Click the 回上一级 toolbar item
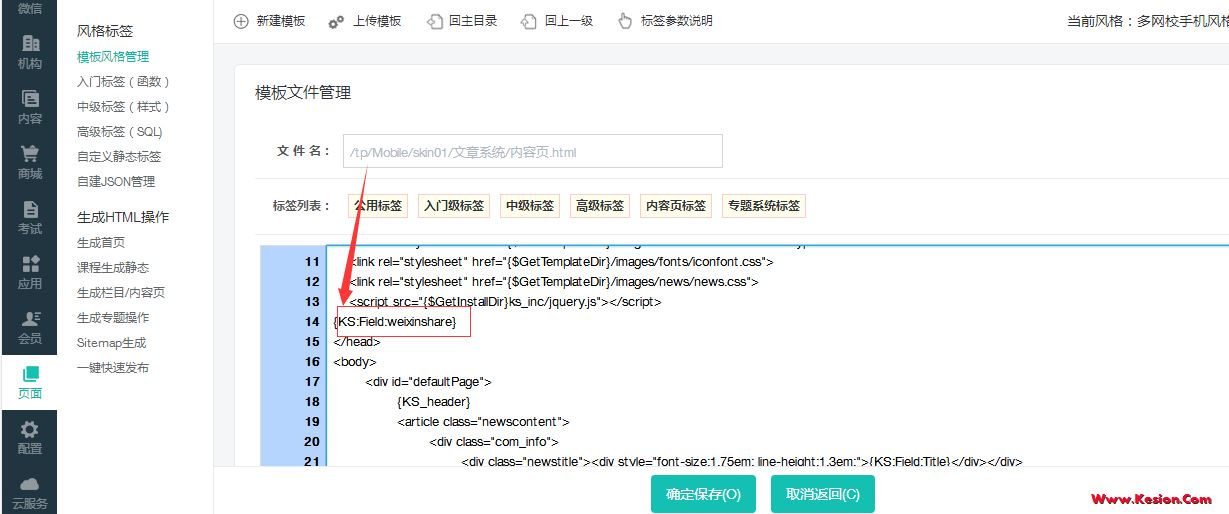Viewport: 1229px width, 514px height. pyautogui.click(x=557, y=21)
